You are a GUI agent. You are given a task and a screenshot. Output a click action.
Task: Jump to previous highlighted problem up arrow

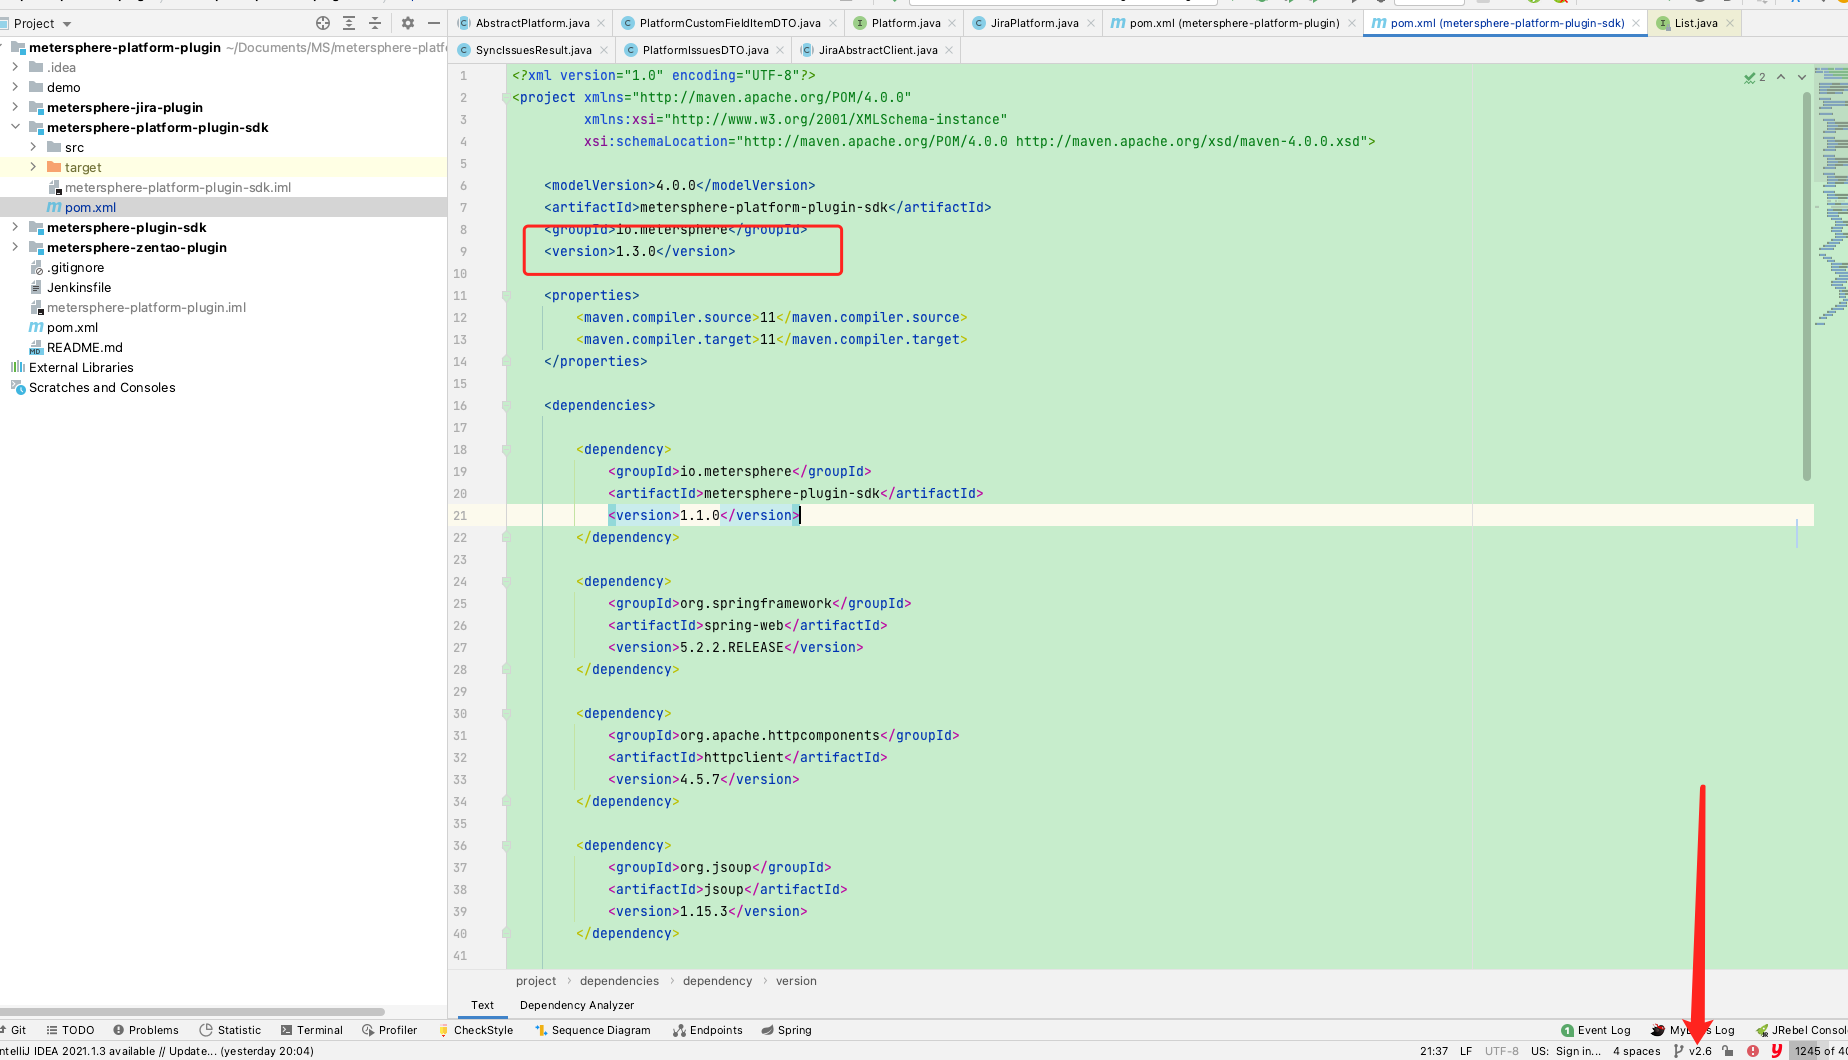[x=1781, y=77]
